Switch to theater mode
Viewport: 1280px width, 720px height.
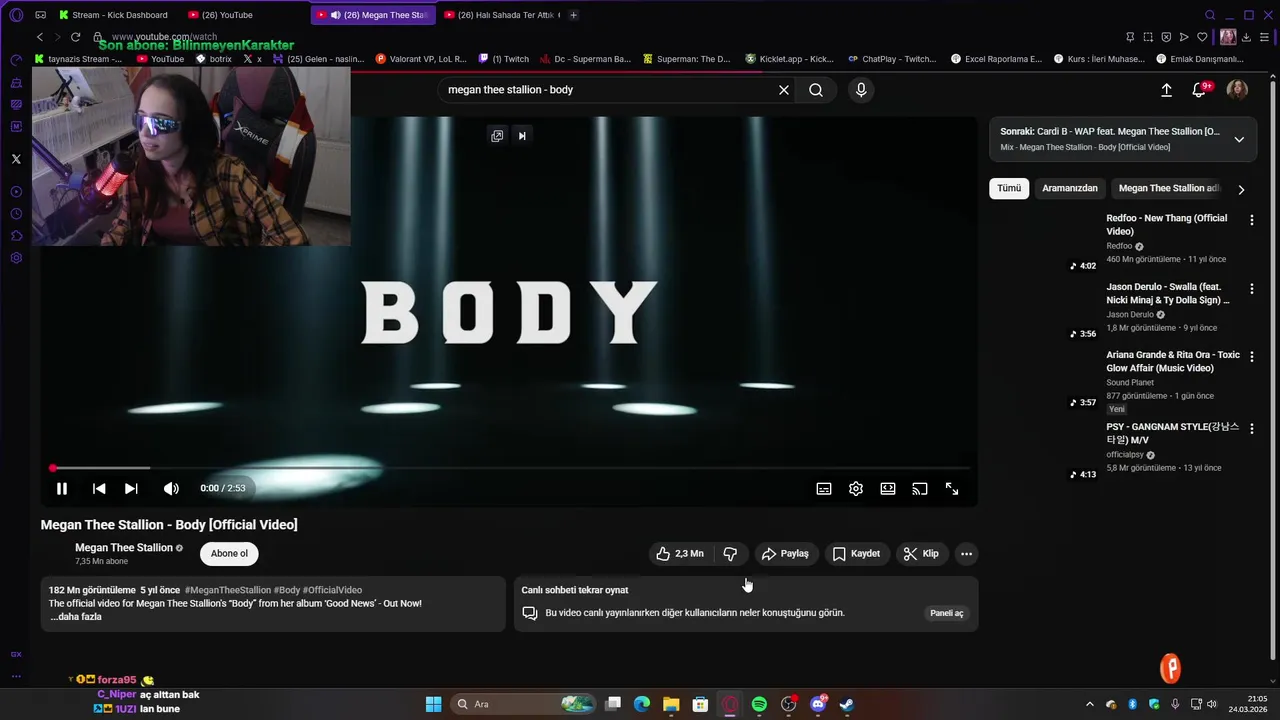tap(888, 489)
